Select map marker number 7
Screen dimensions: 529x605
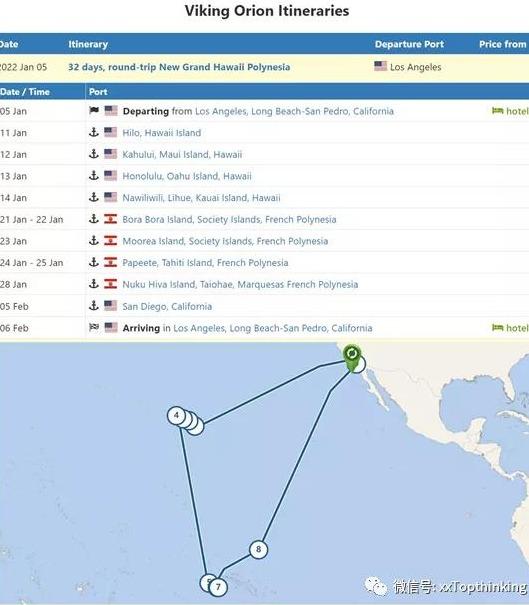click(x=218, y=587)
